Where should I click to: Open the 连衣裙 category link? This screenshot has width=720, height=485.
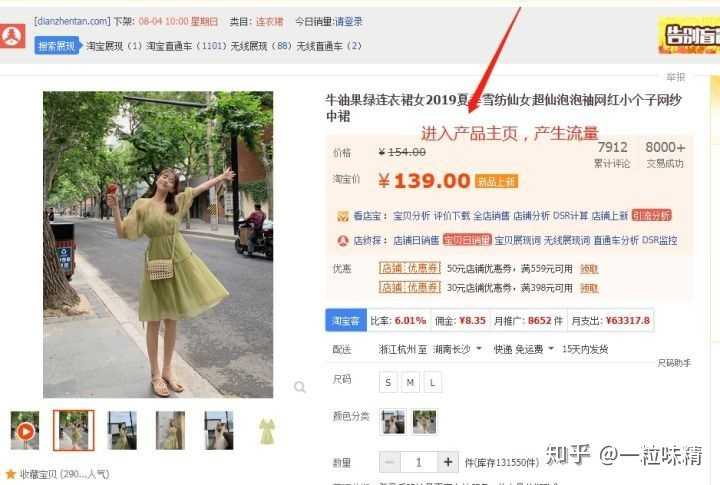(x=269, y=21)
